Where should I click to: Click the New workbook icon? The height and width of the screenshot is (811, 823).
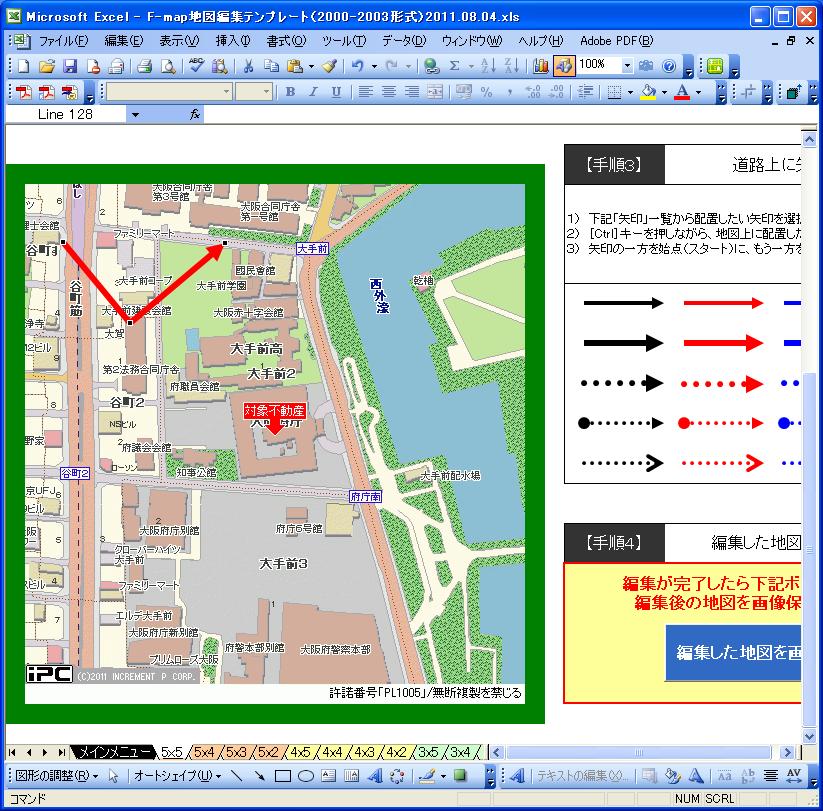[24, 66]
